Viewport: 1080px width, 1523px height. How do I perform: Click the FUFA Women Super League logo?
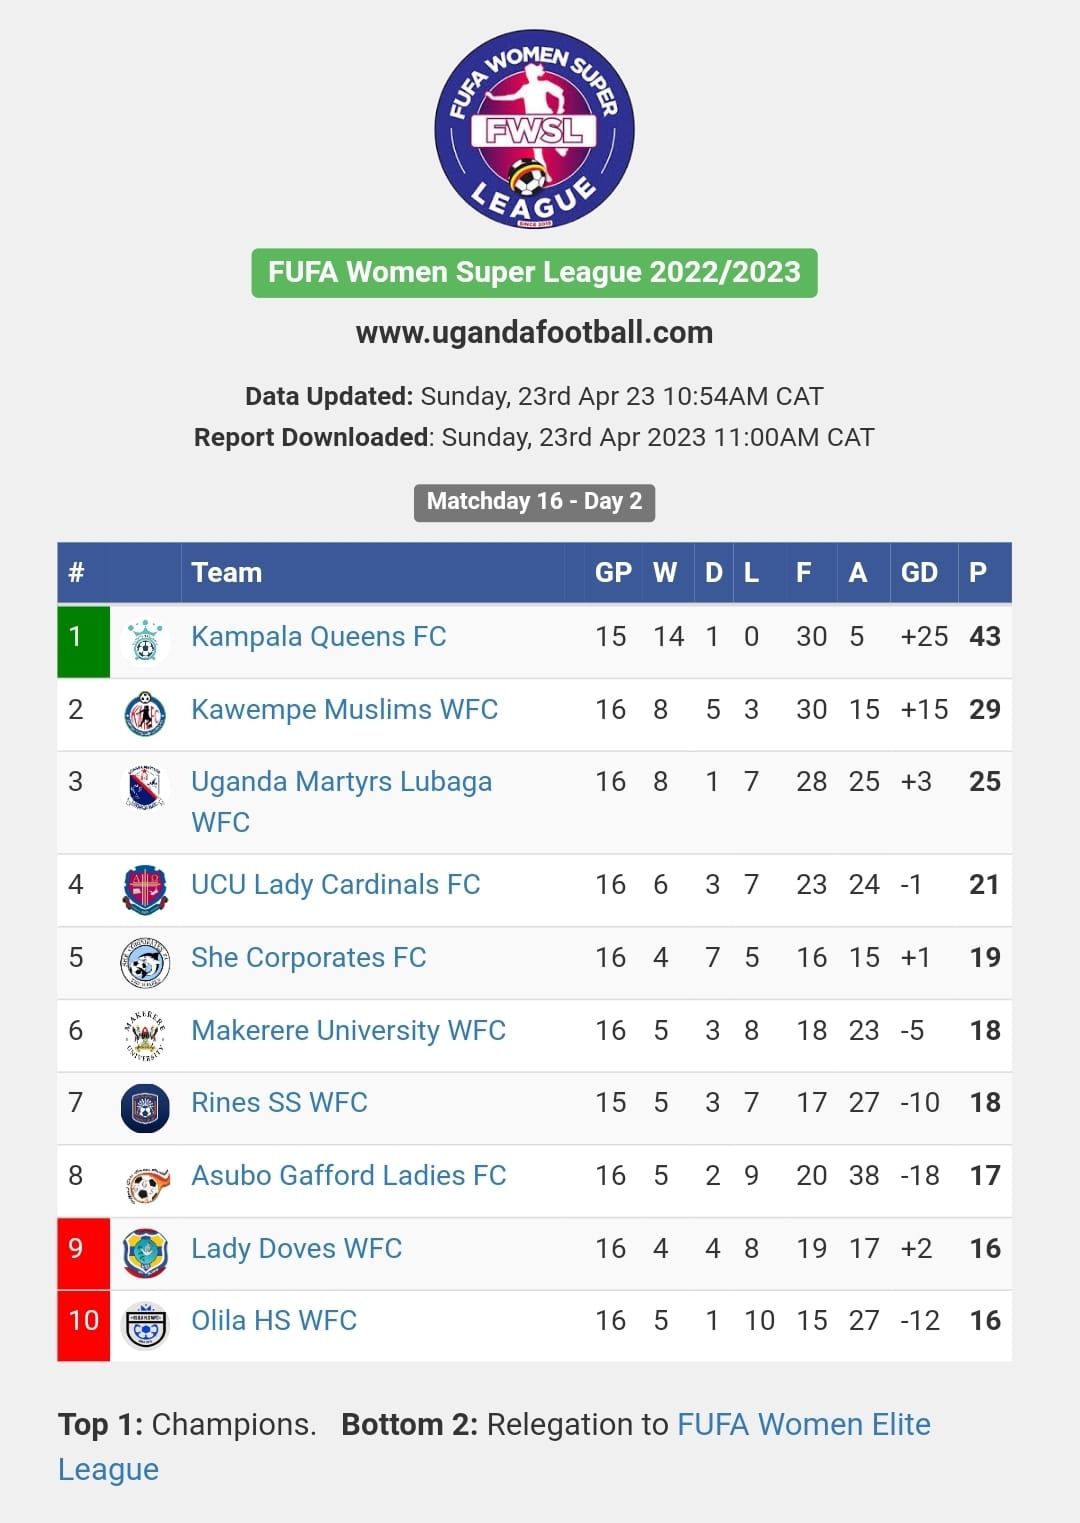(x=534, y=129)
